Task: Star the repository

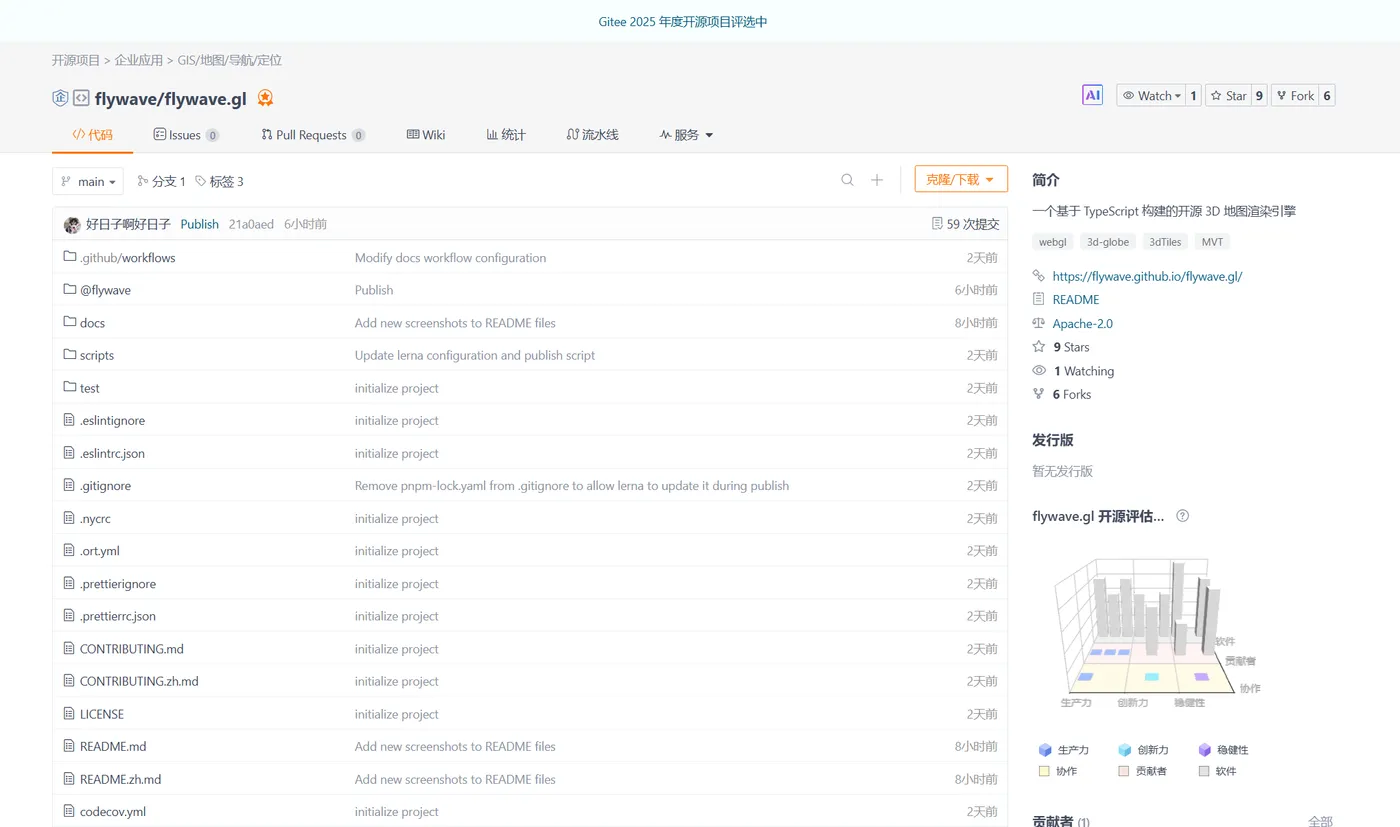Action: 1228,96
